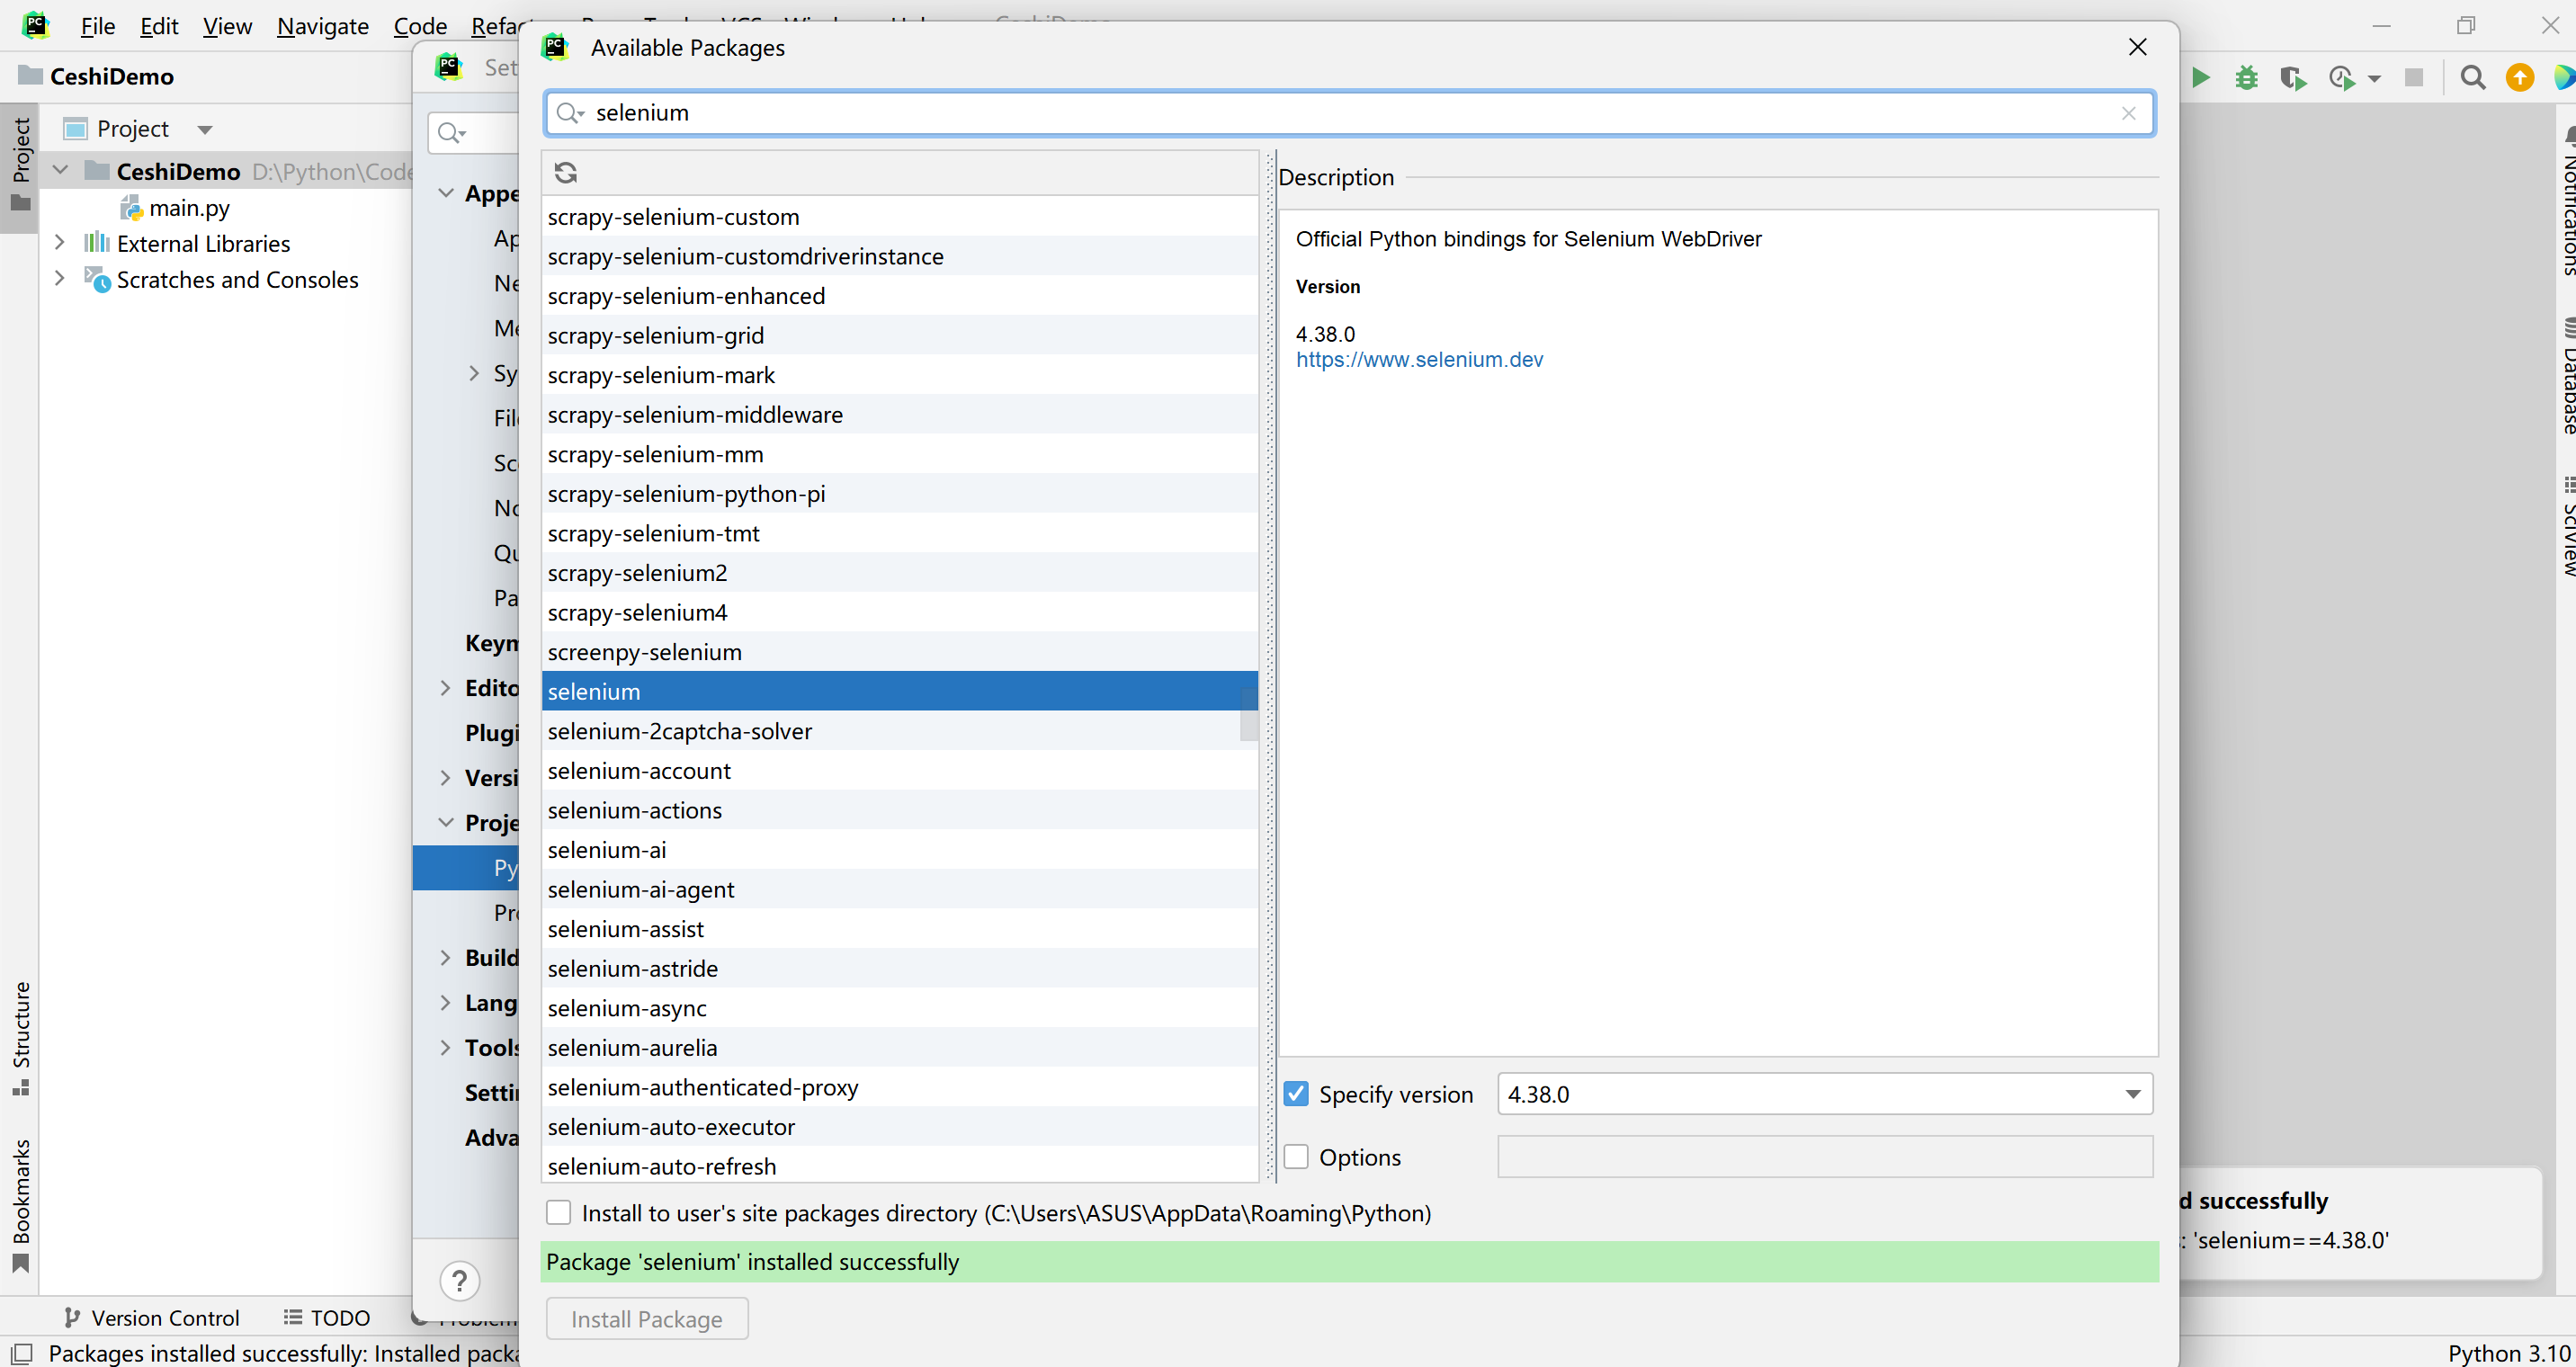Screen dimensions: 2576x1367
Task: Select the selenium-ai-agent package
Action: pyautogui.click(x=899, y=889)
